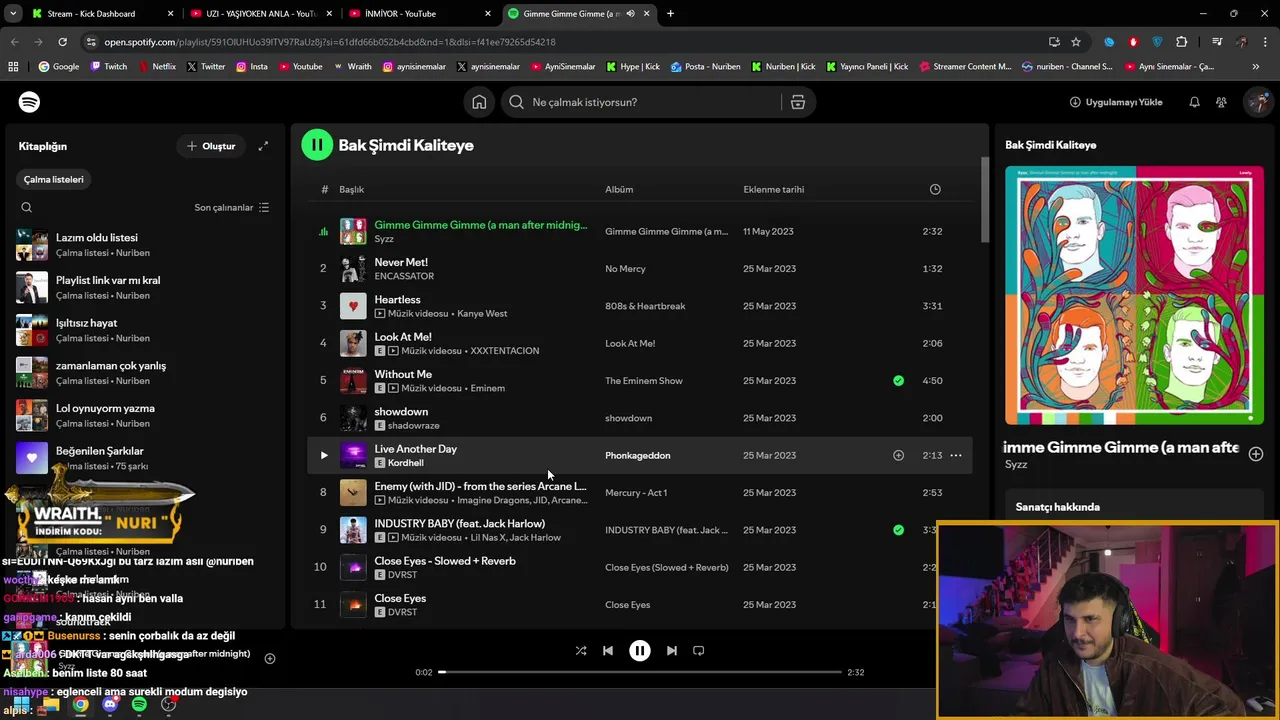
Task: Open Chrome media controls icon
Action: [x=1217, y=42]
